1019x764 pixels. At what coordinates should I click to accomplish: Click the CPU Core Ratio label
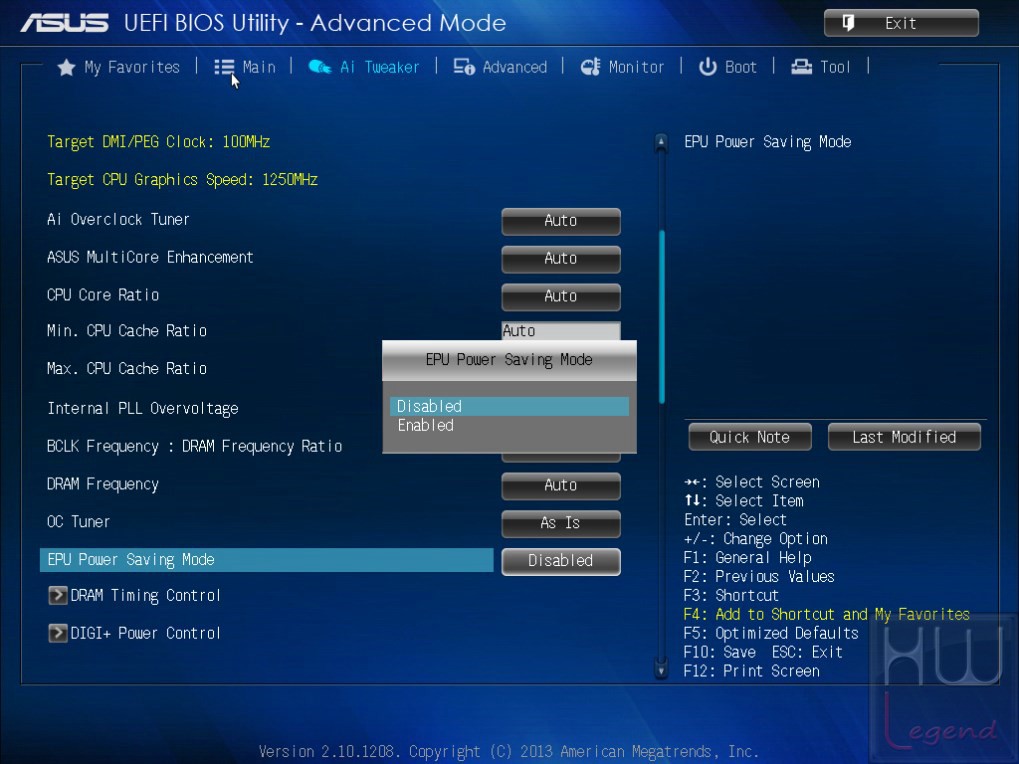point(103,295)
